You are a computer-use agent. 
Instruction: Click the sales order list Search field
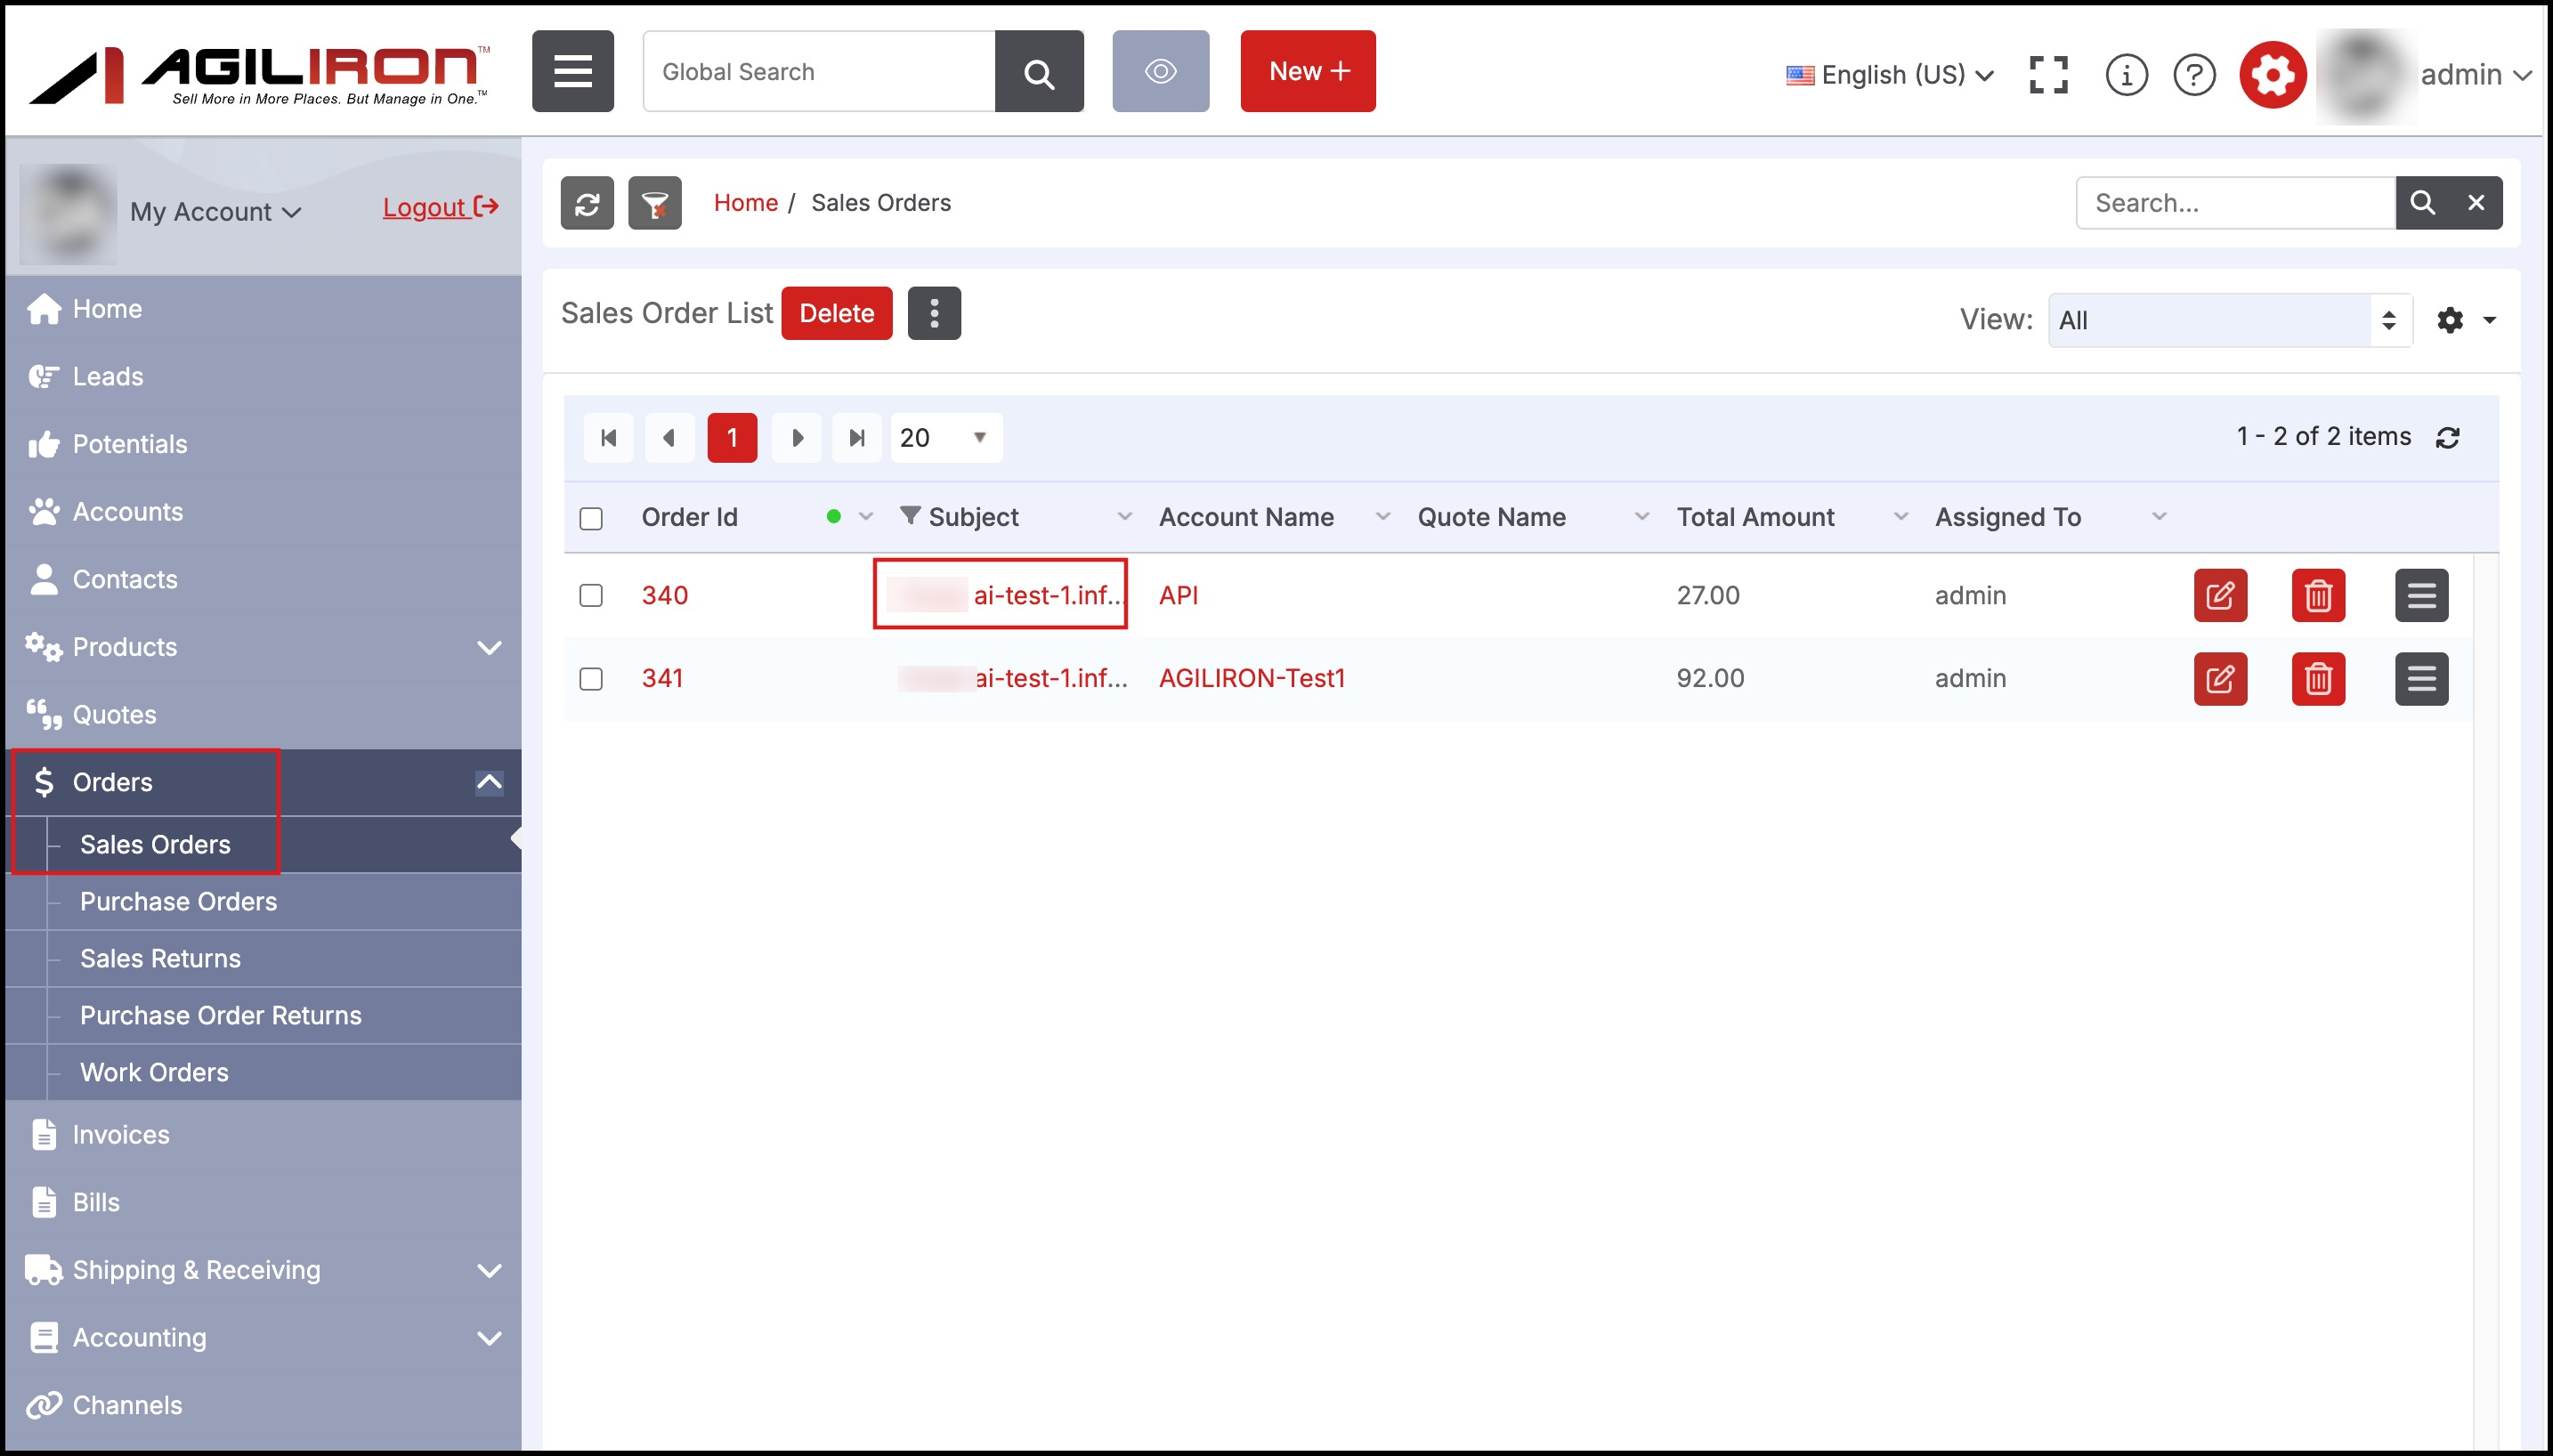click(2235, 203)
